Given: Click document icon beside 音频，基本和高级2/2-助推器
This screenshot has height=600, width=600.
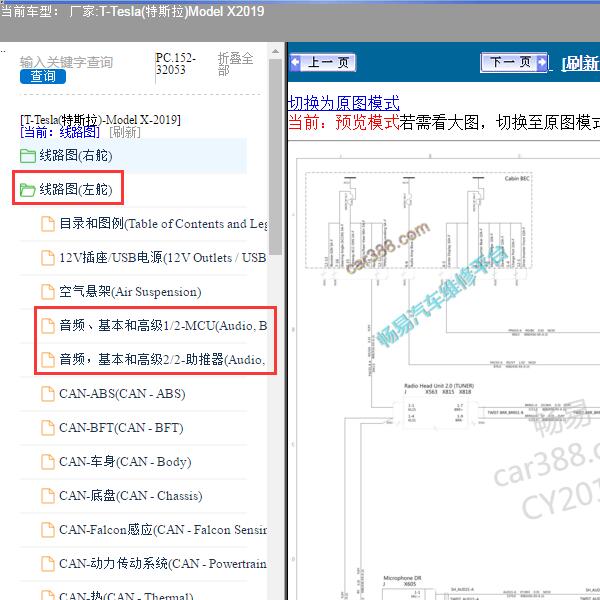Looking at the screenshot, I should tap(48, 360).
